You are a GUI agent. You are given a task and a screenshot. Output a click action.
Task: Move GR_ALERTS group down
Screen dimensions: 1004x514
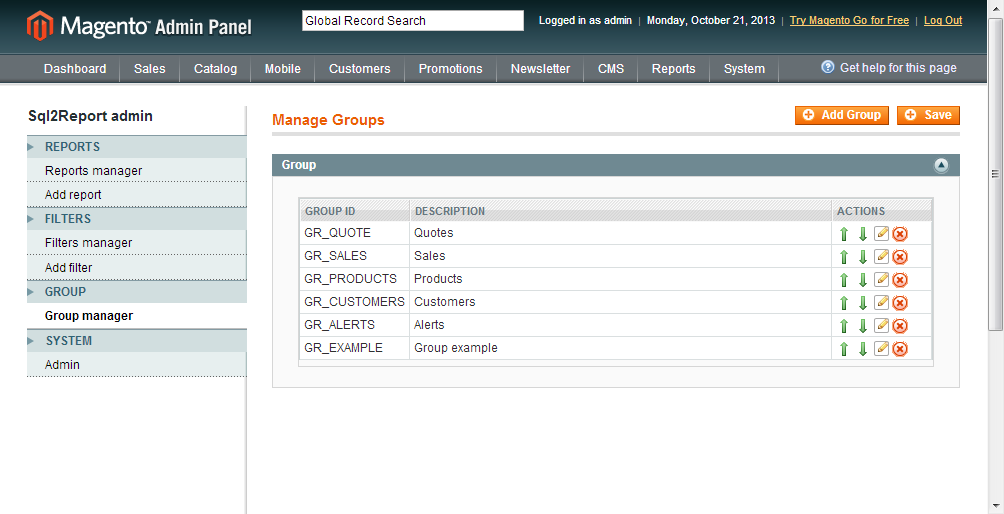coord(862,326)
